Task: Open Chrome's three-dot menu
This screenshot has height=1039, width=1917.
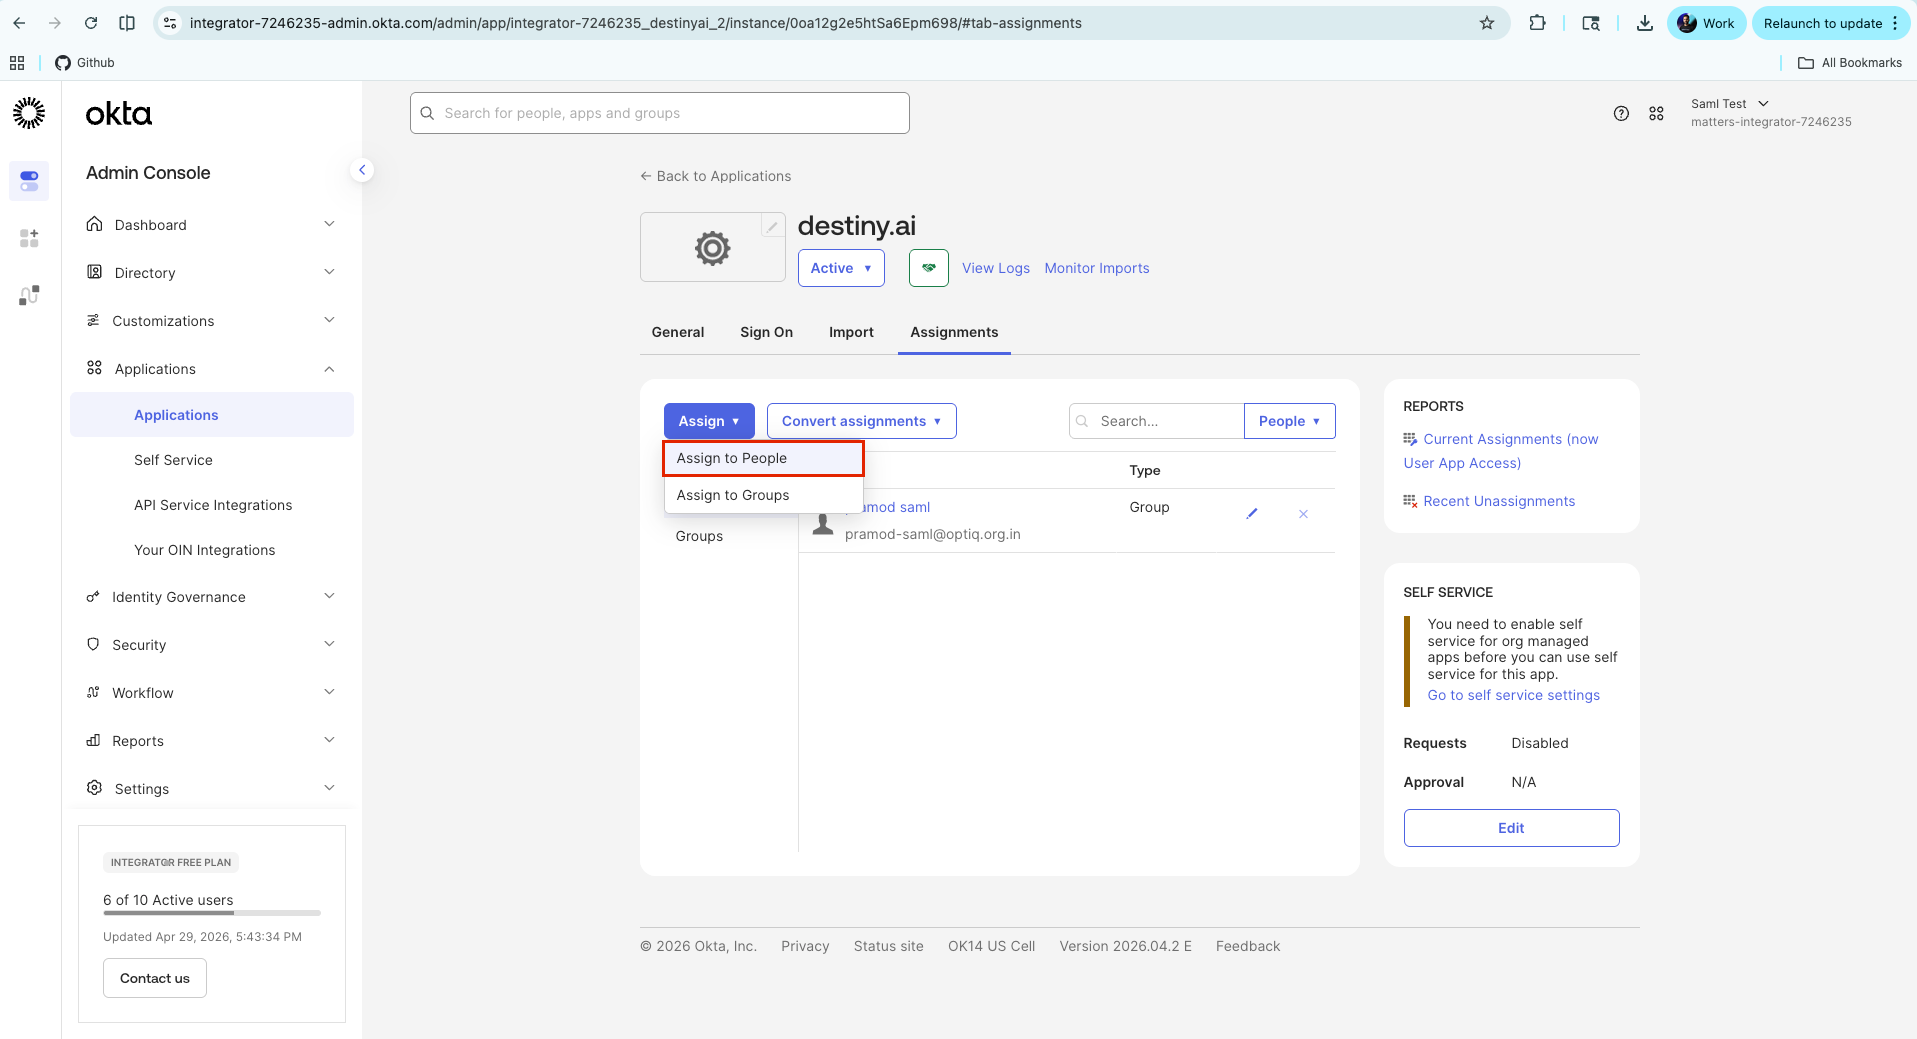Action: coord(1895,23)
